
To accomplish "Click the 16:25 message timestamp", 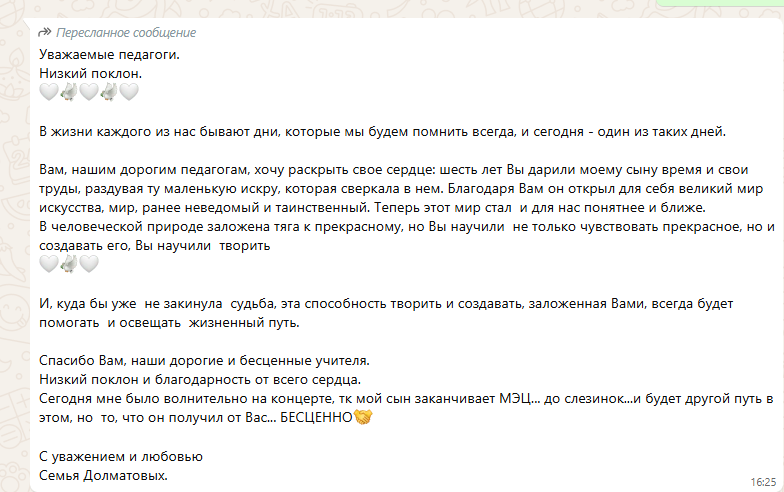I will (x=764, y=482).
